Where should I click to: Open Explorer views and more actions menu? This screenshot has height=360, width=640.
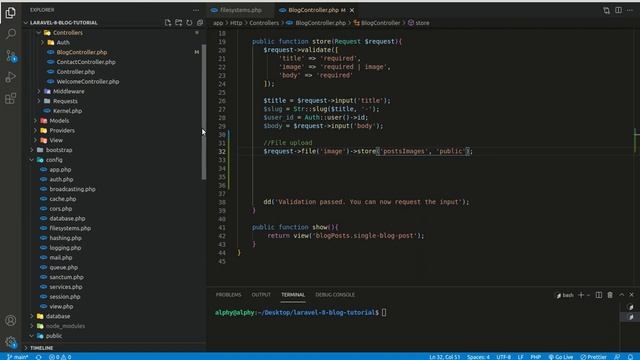coord(196,10)
